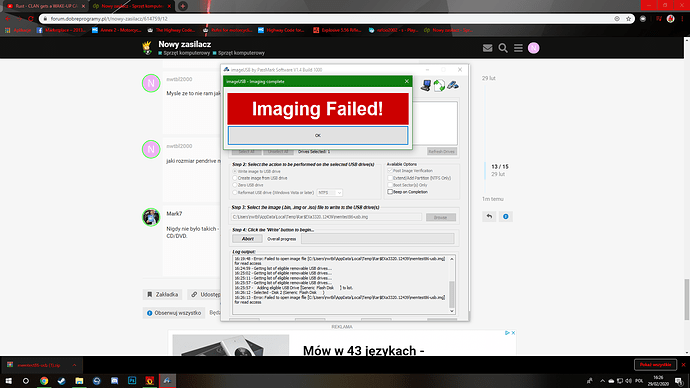Select Zero USB drive option
The height and width of the screenshot is (388, 690).
[235, 185]
